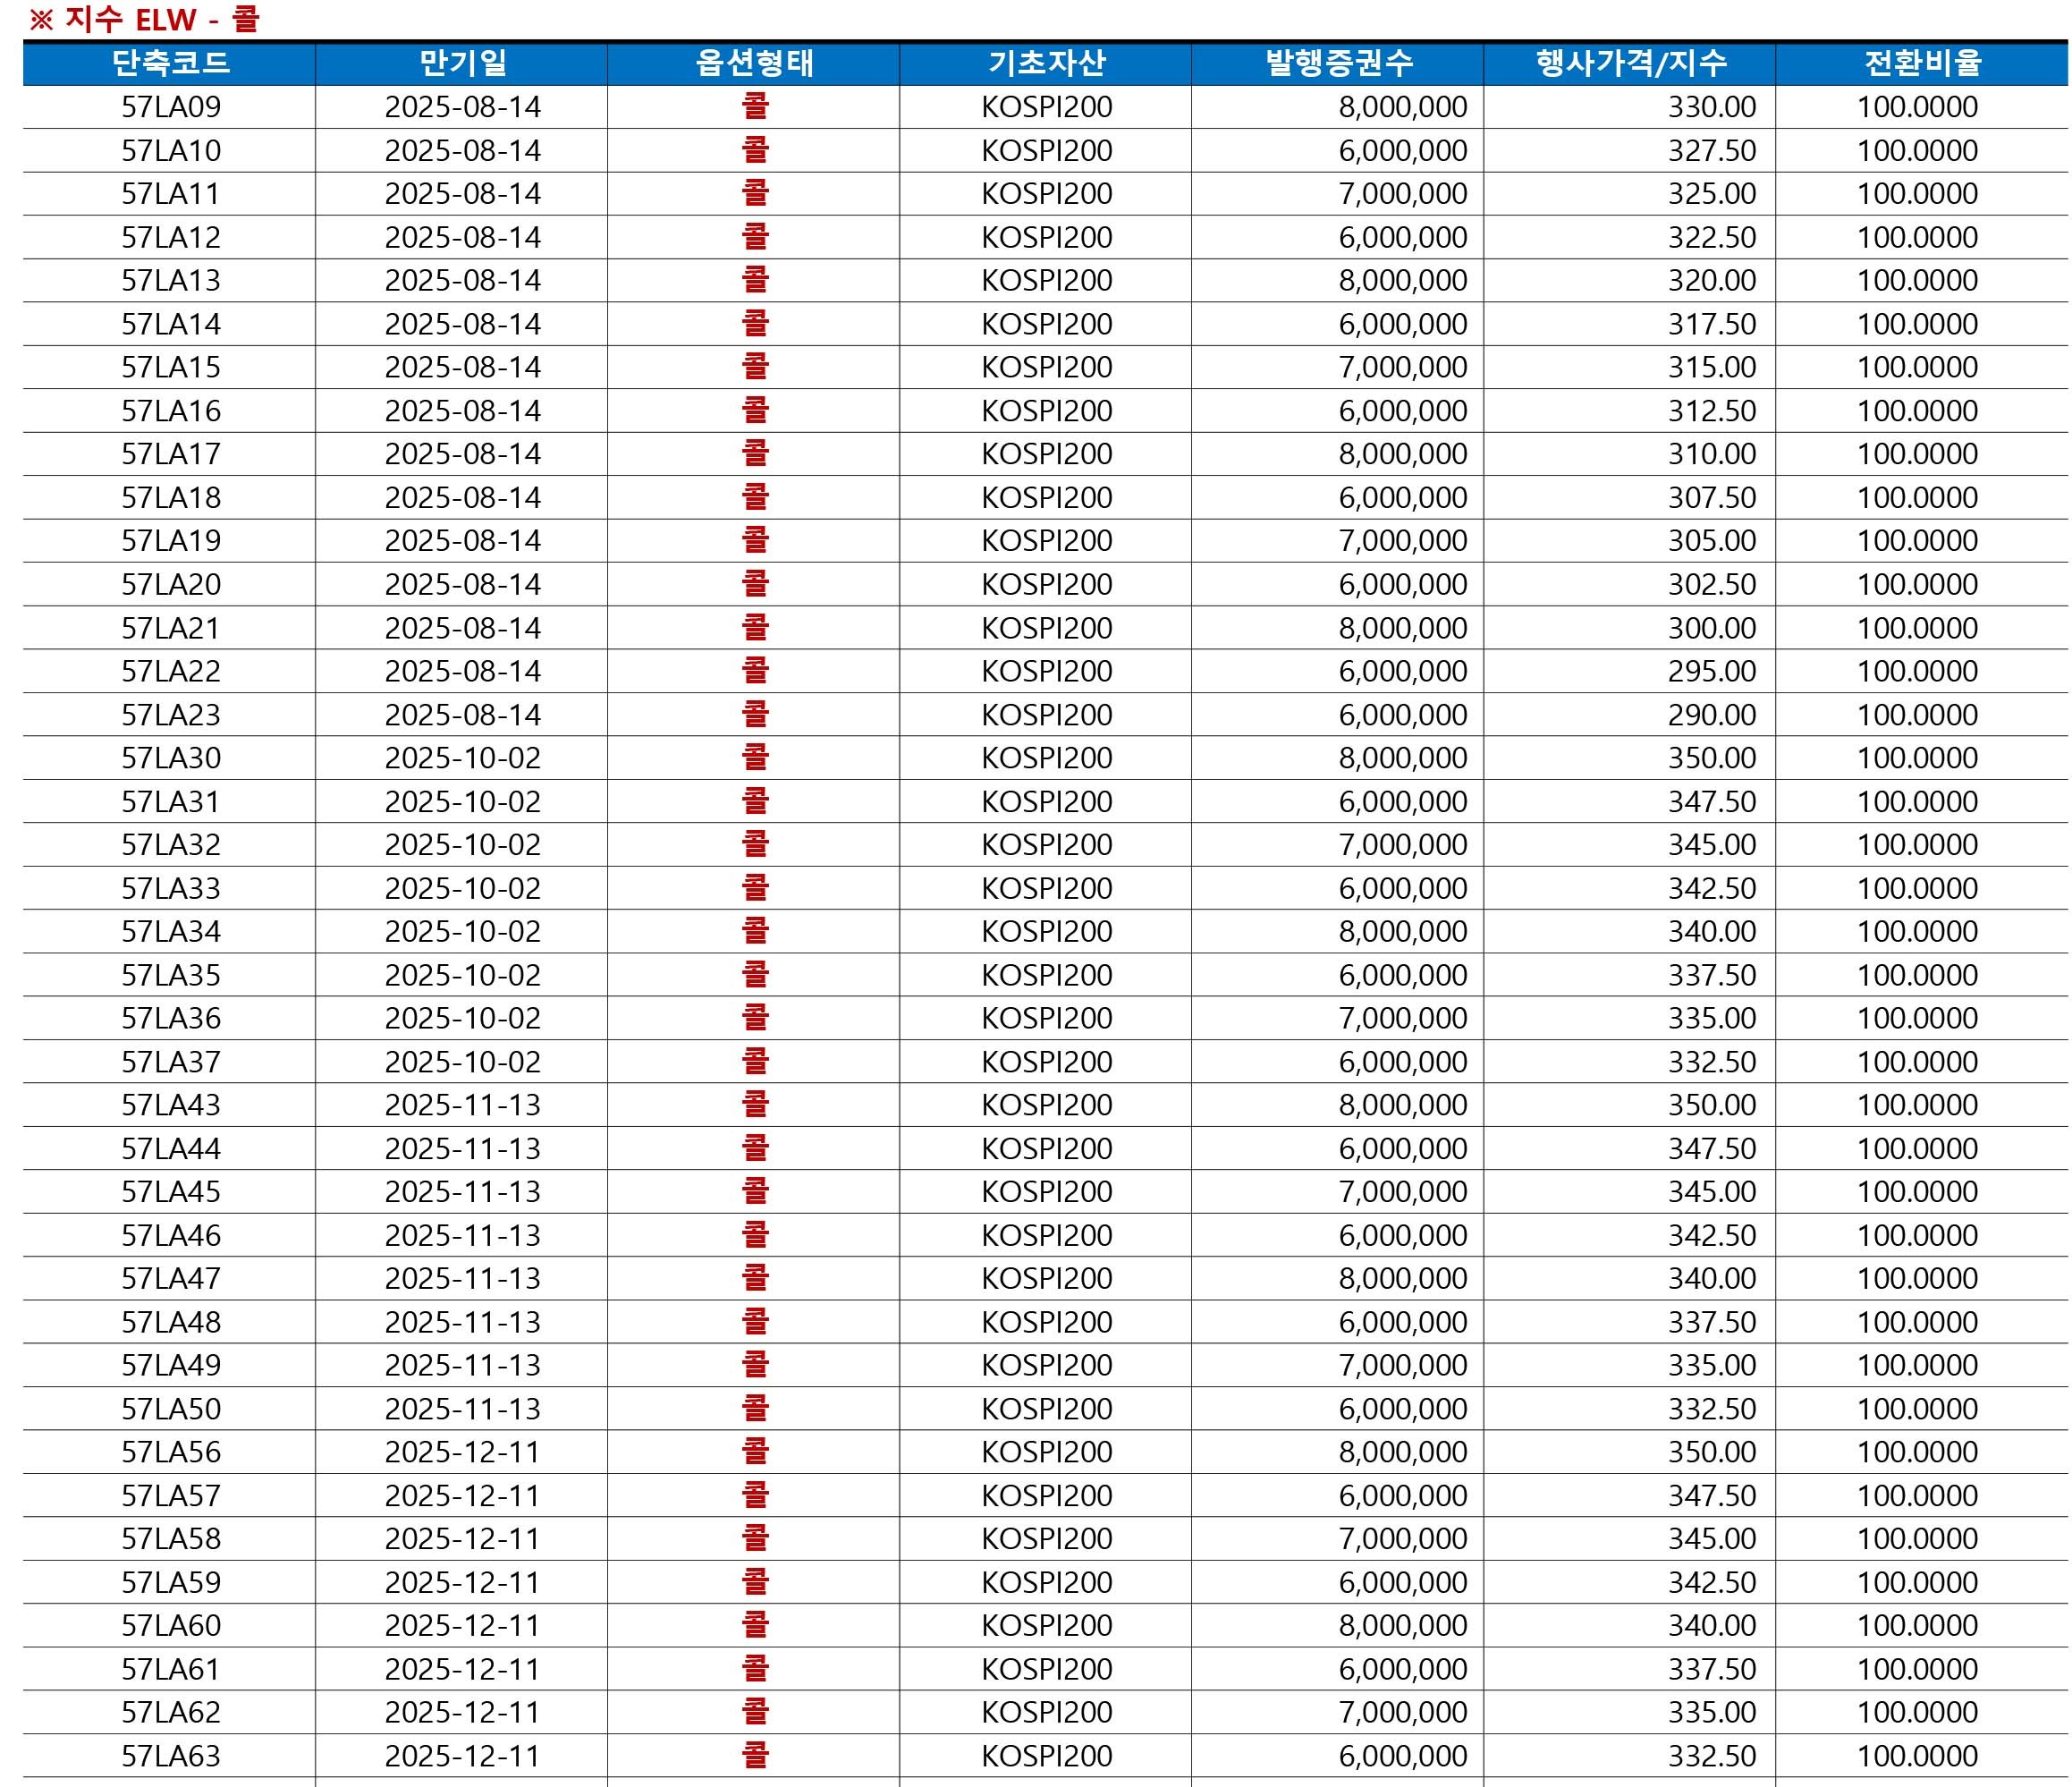Select code cell 57LA12
Image resolution: width=2072 pixels, height=1787 pixels.
[171, 238]
